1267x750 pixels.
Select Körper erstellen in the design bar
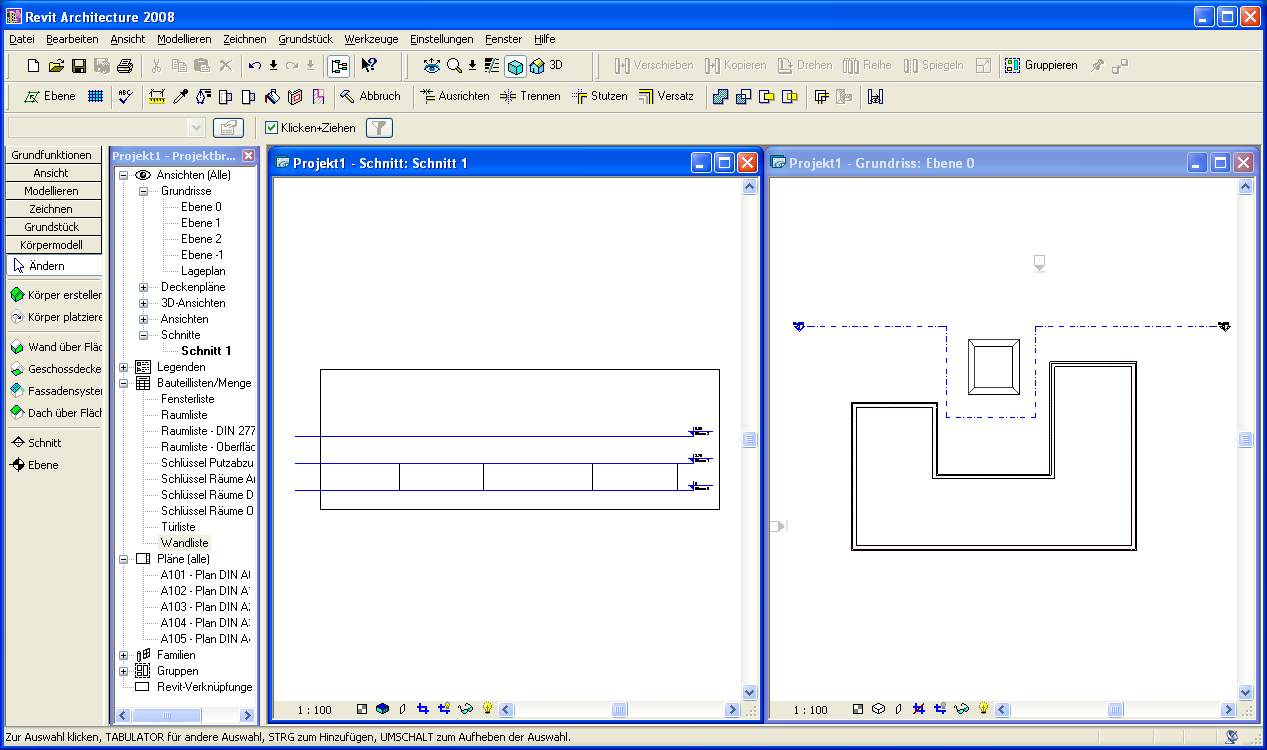click(57, 295)
